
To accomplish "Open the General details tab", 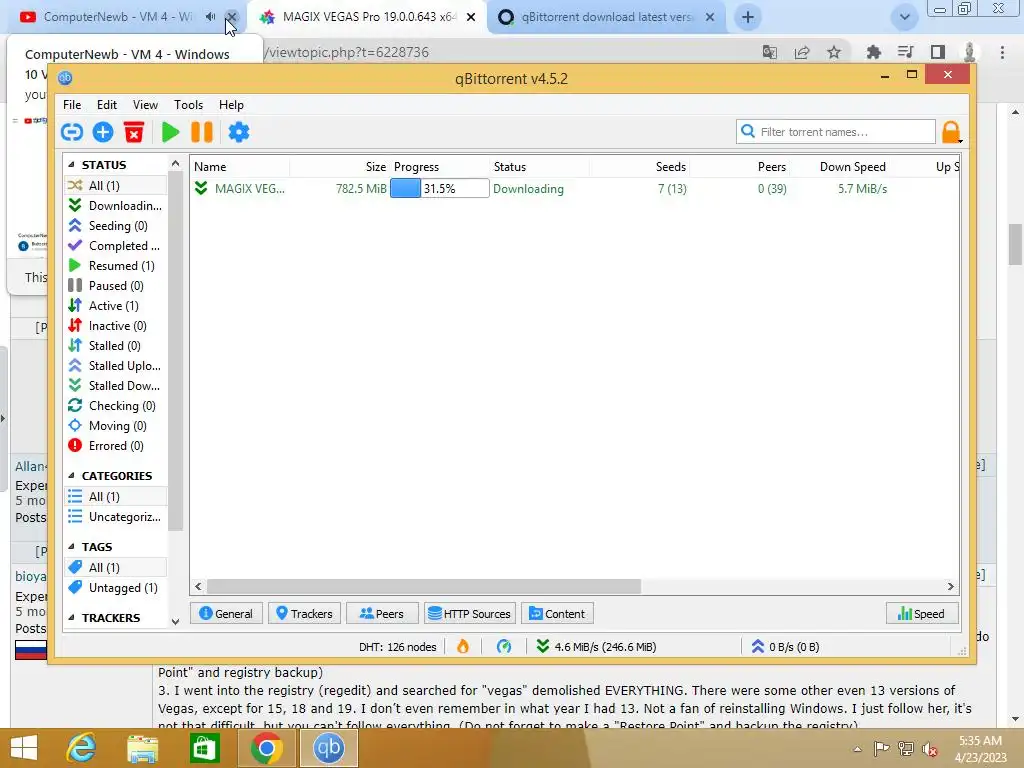I will pyautogui.click(x=226, y=614).
